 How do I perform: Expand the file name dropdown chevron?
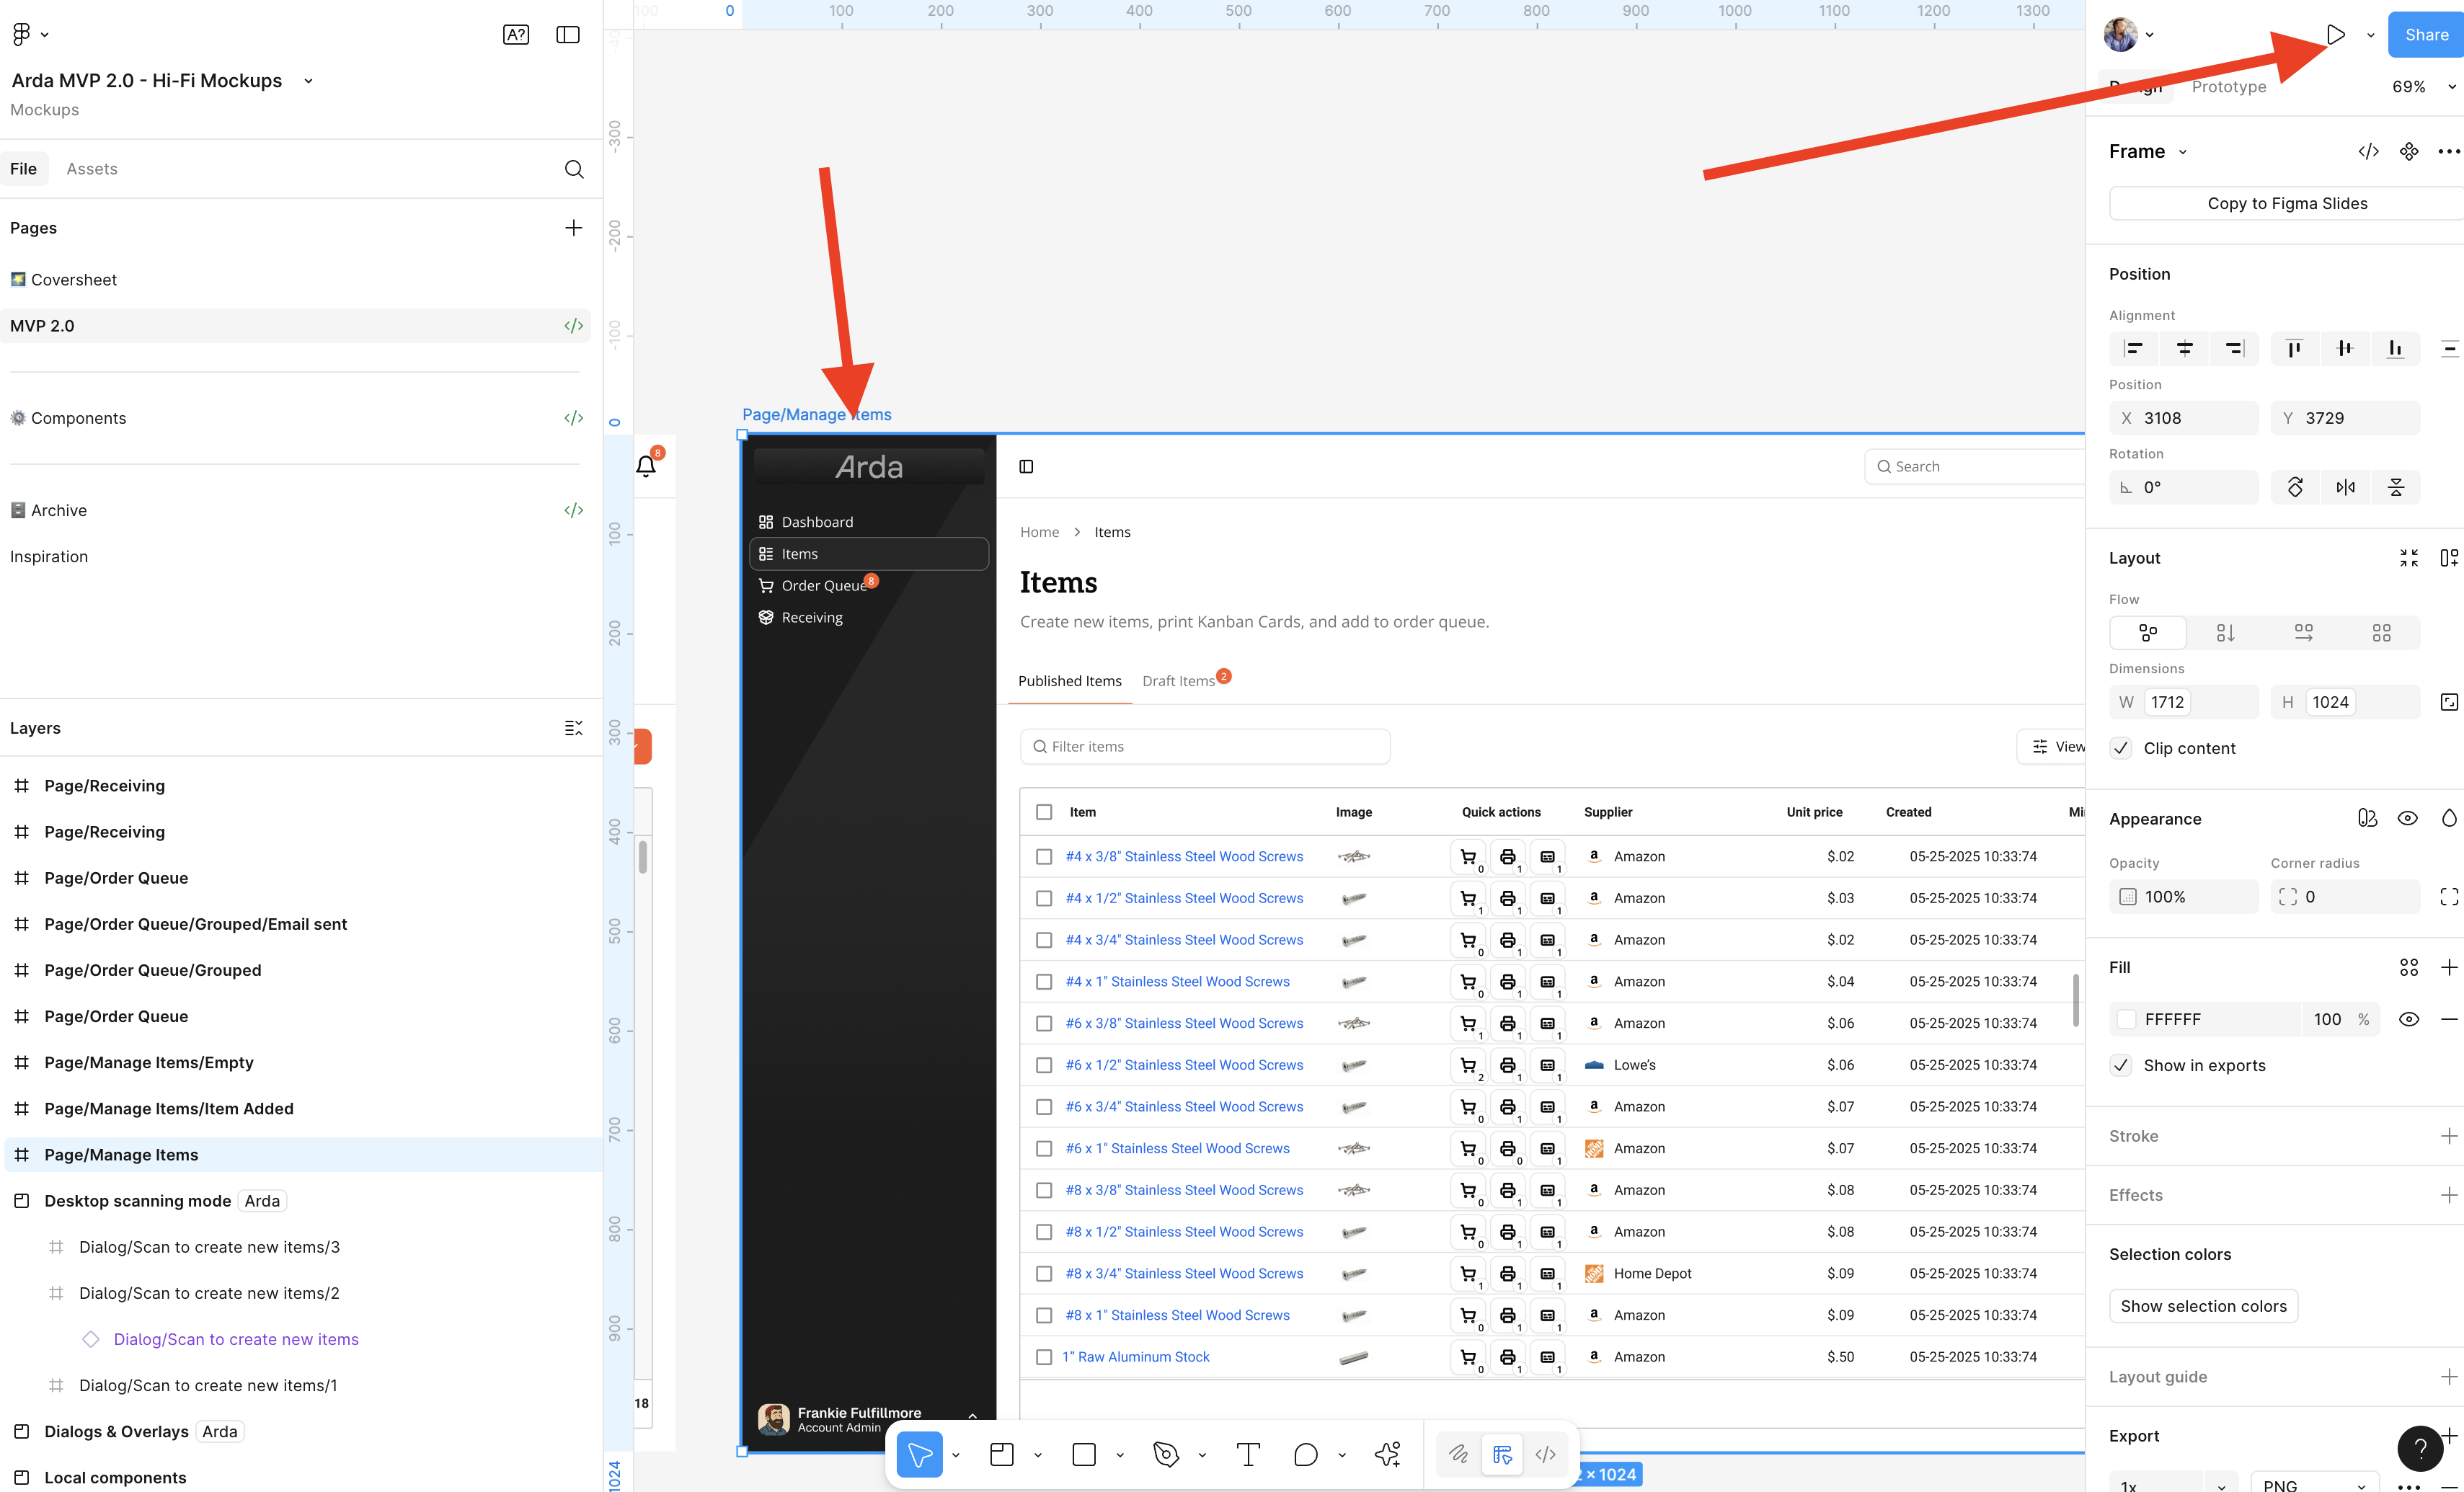point(308,81)
